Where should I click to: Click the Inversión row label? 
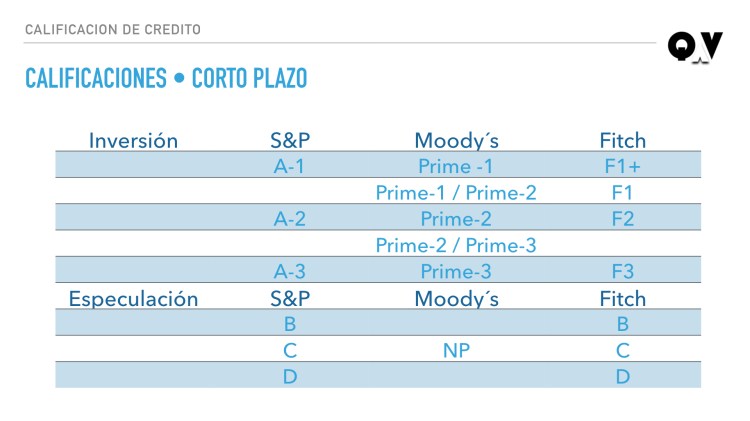coord(133,141)
